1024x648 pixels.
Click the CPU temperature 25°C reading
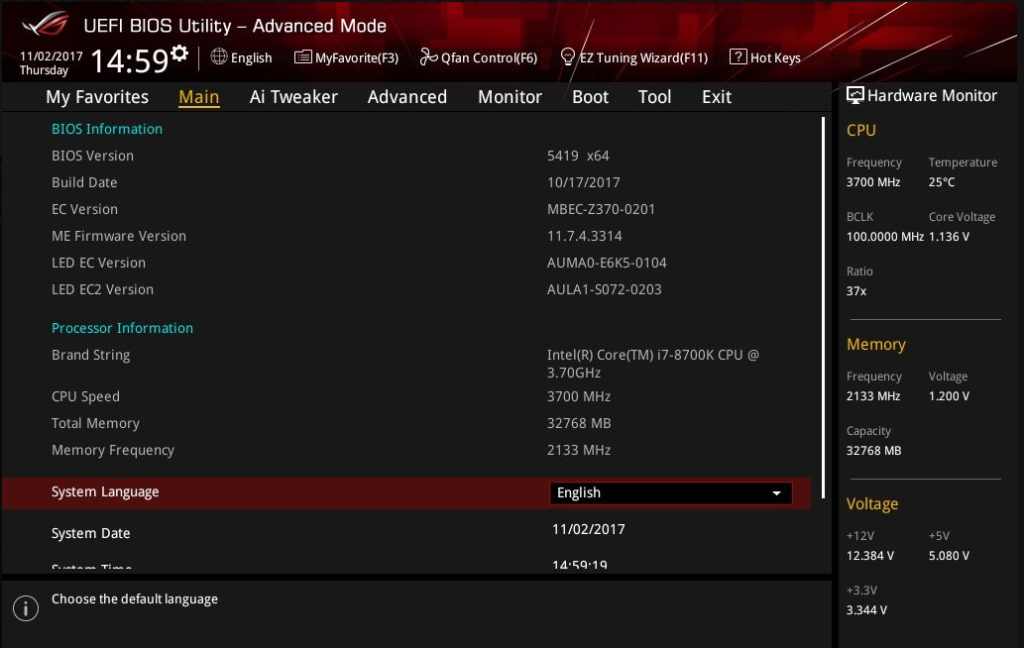tap(942, 182)
